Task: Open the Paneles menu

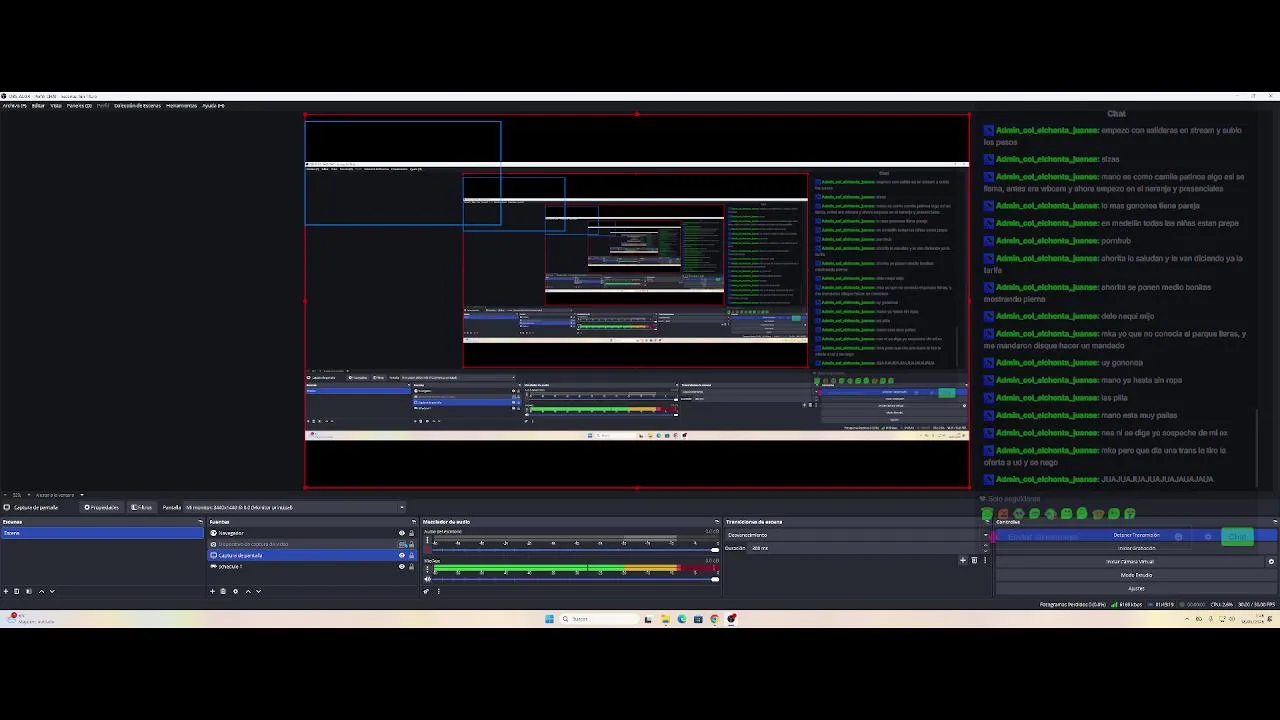Action: (79, 105)
